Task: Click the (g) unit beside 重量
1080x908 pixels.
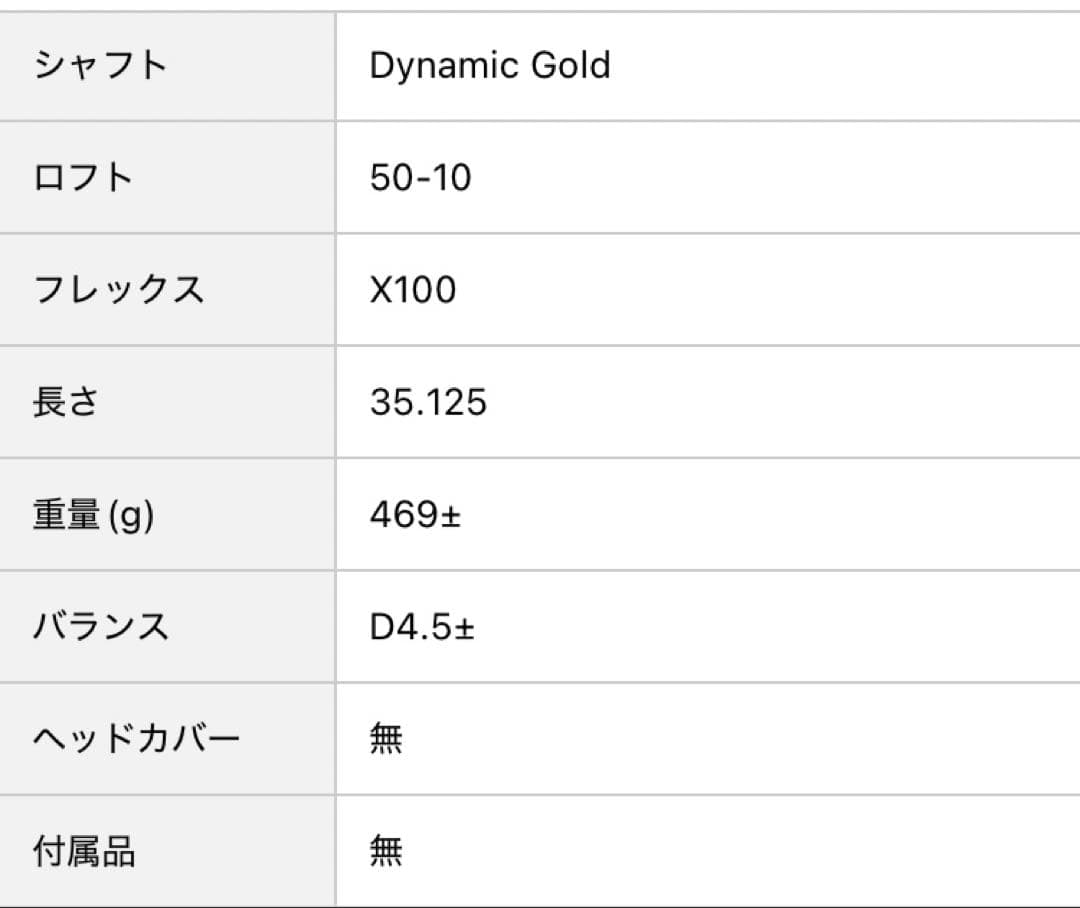Action: pyautogui.click(x=131, y=516)
